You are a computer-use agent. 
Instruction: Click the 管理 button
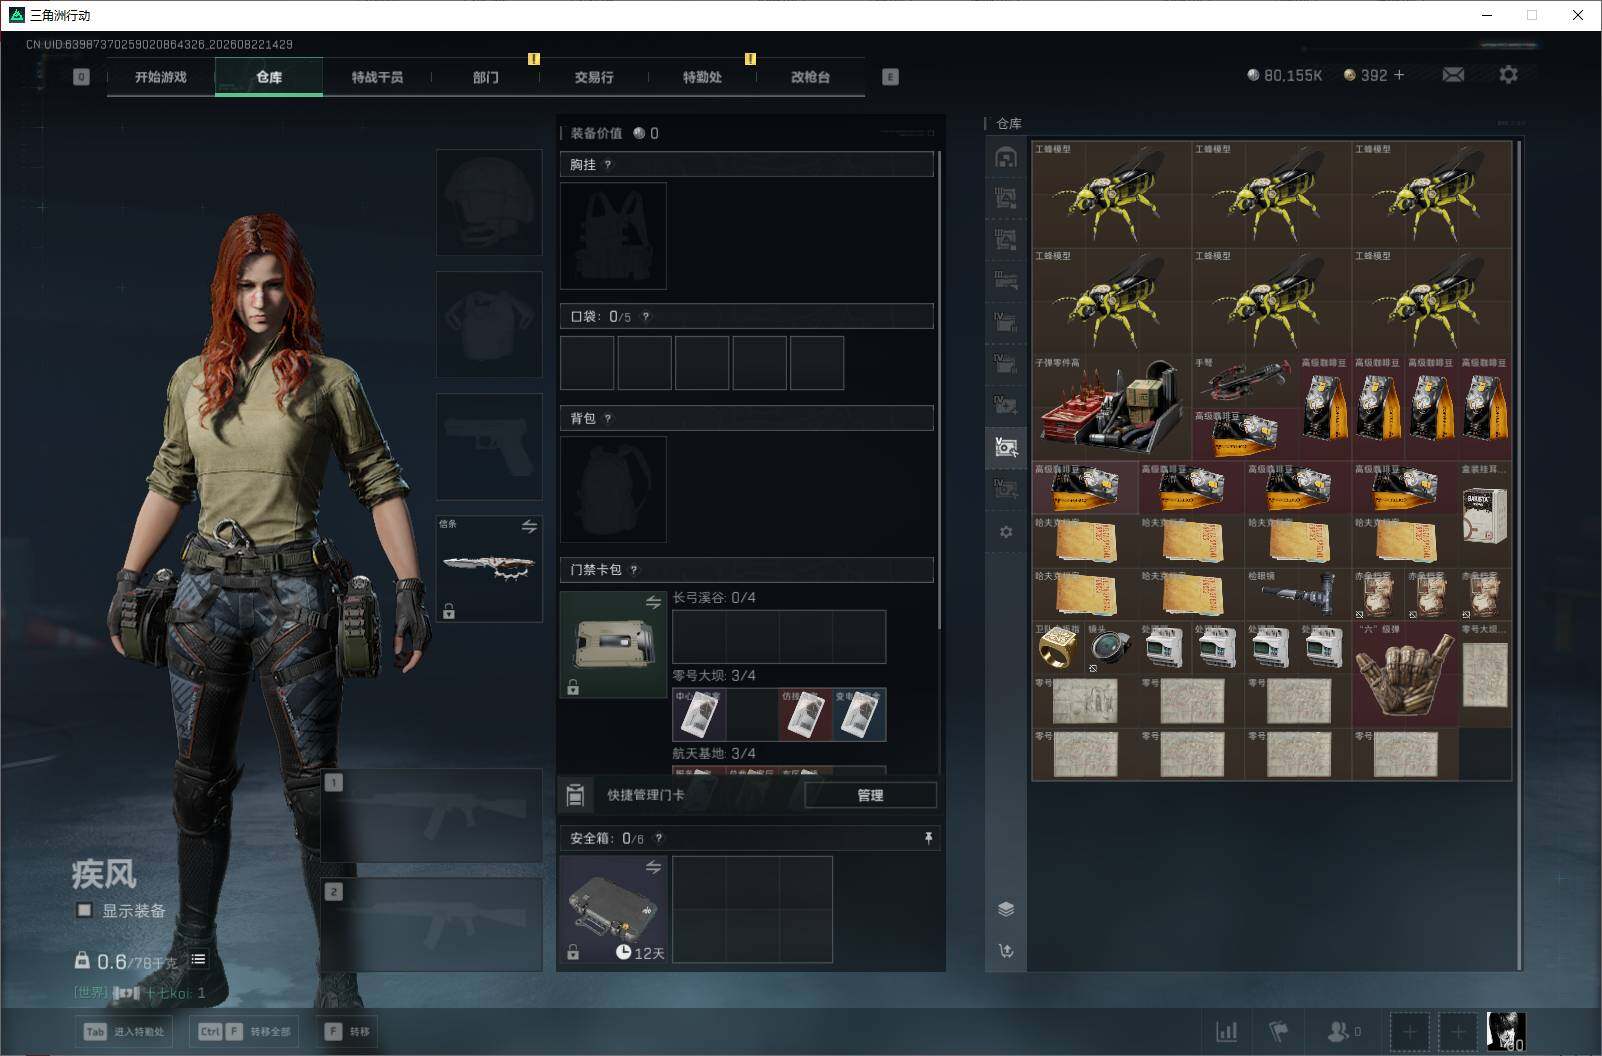(x=870, y=795)
